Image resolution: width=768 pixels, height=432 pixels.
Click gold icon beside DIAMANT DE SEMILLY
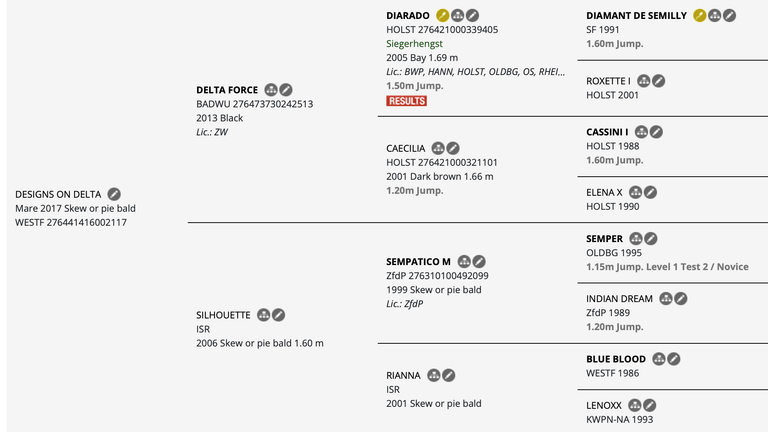pos(700,16)
